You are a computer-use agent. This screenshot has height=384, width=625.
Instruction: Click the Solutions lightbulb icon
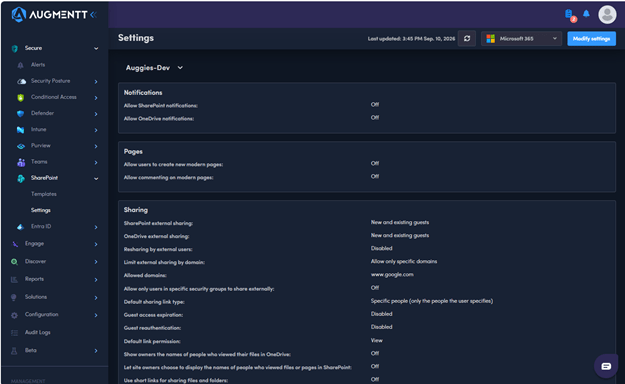tap(14, 297)
